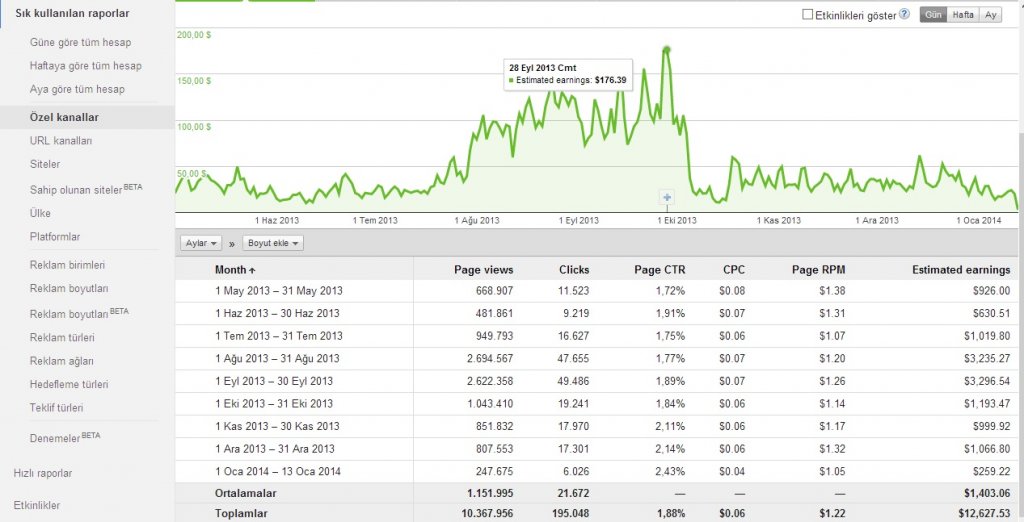
Task: Click the Toplamlar row label
Action: (241, 514)
